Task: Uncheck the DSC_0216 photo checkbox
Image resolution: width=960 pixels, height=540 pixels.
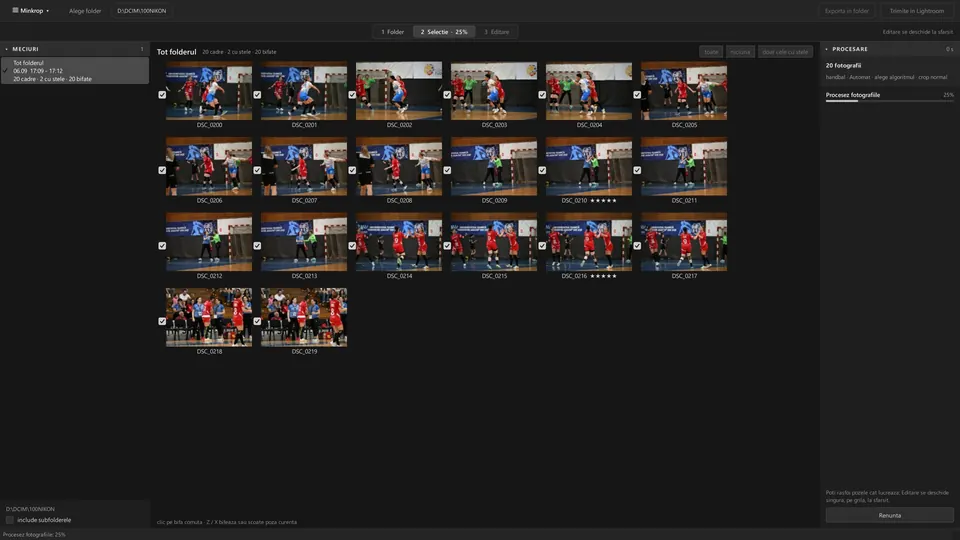Action: [542, 246]
